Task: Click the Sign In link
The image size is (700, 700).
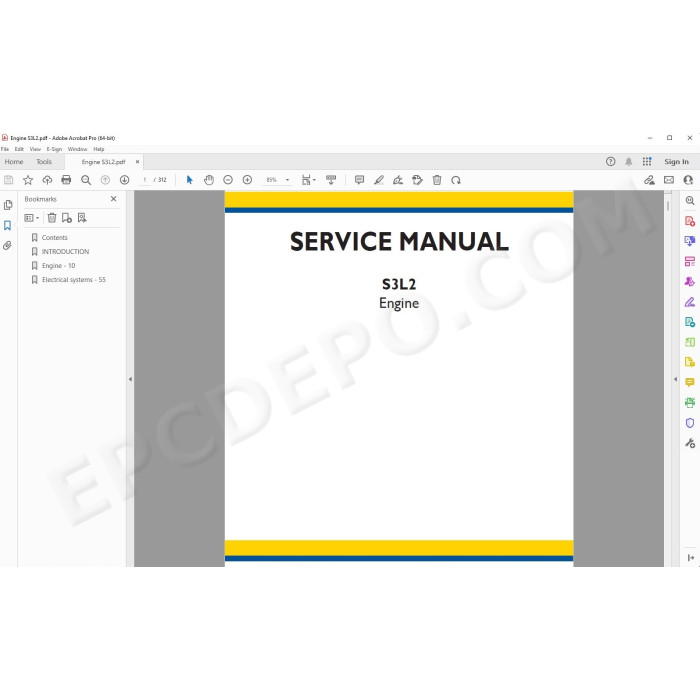Action: pyautogui.click(x=676, y=162)
